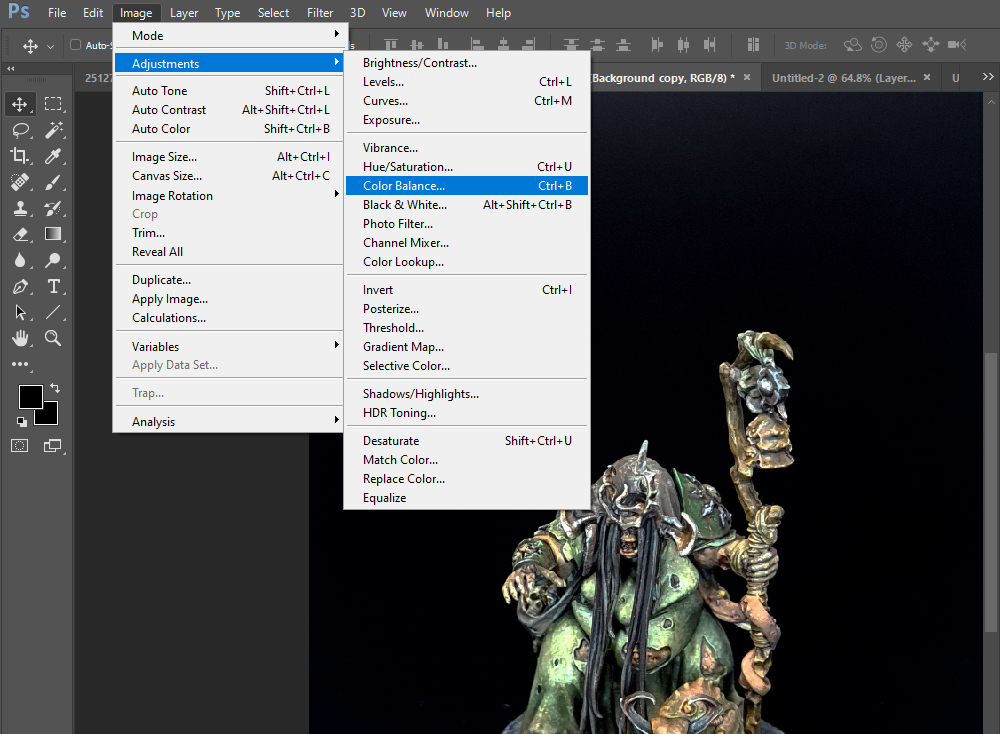Image resolution: width=1000 pixels, height=734 pixels.
Task: Swap foreground and background colors
Action: [54, 388]
